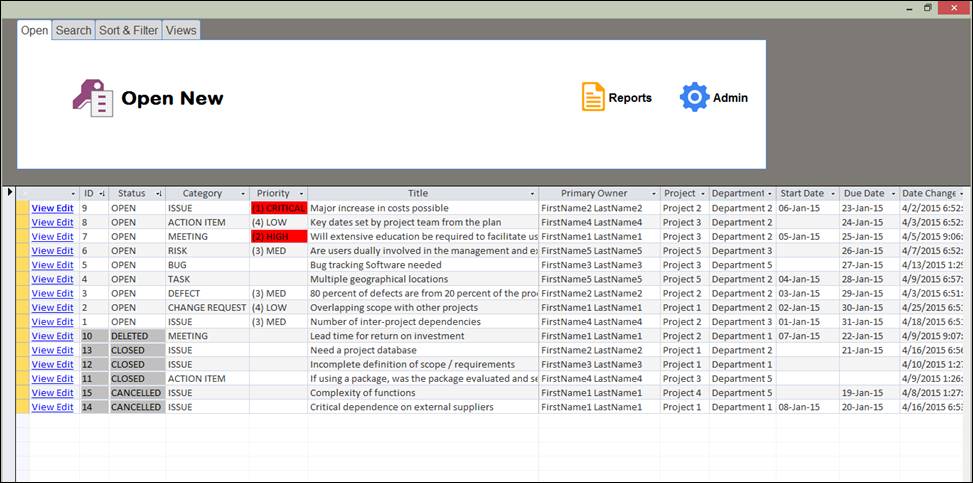The image size is (973, 483).
Task: Expand Project column dropdown arrow
Action: coord(703,194)
